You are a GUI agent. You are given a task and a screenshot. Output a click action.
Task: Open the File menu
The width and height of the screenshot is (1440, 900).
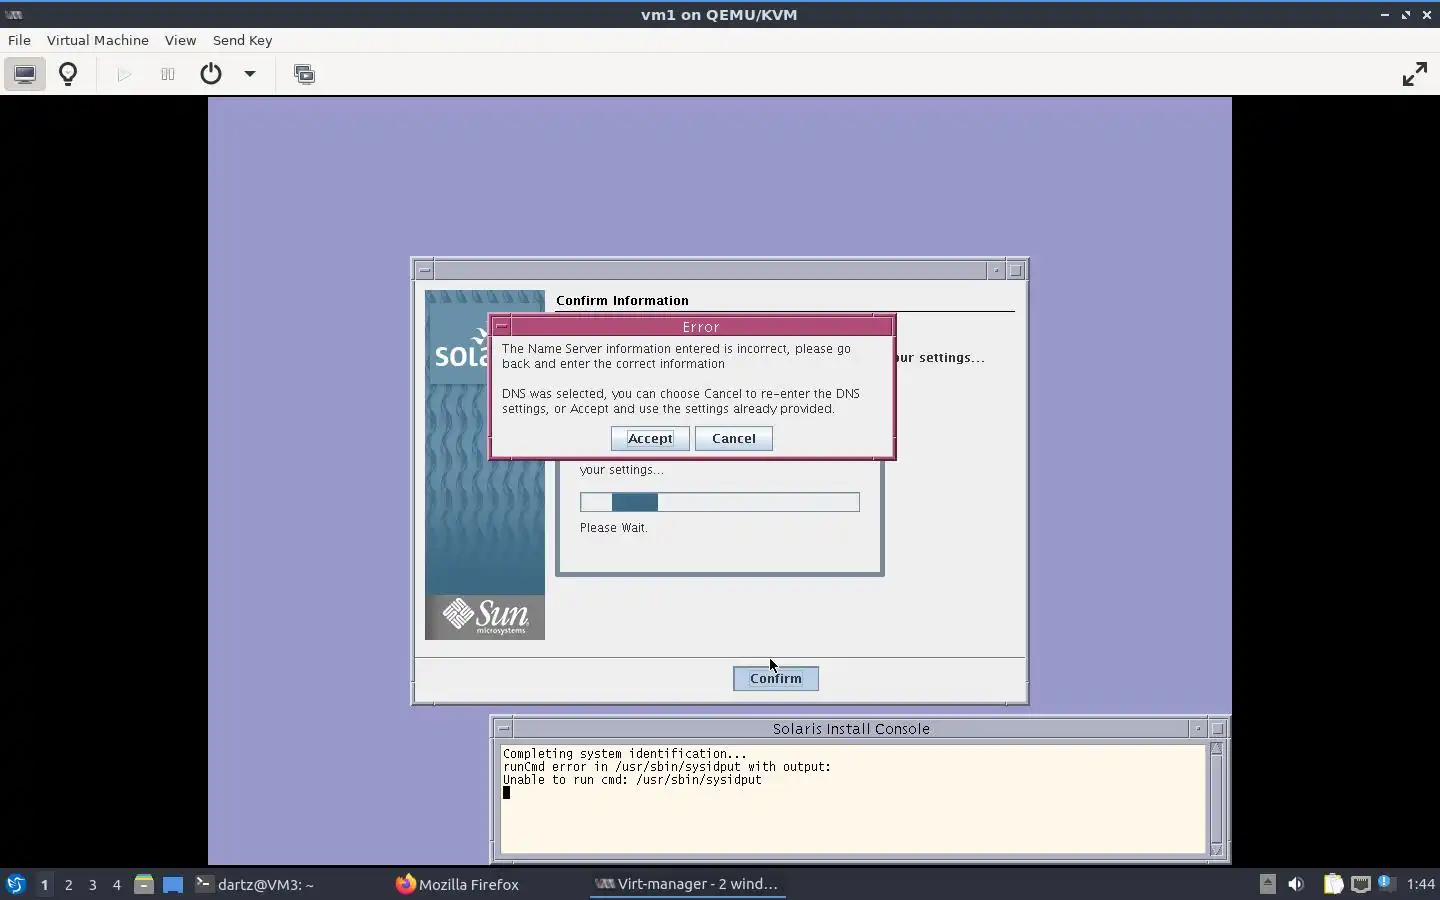coord(19,40)
